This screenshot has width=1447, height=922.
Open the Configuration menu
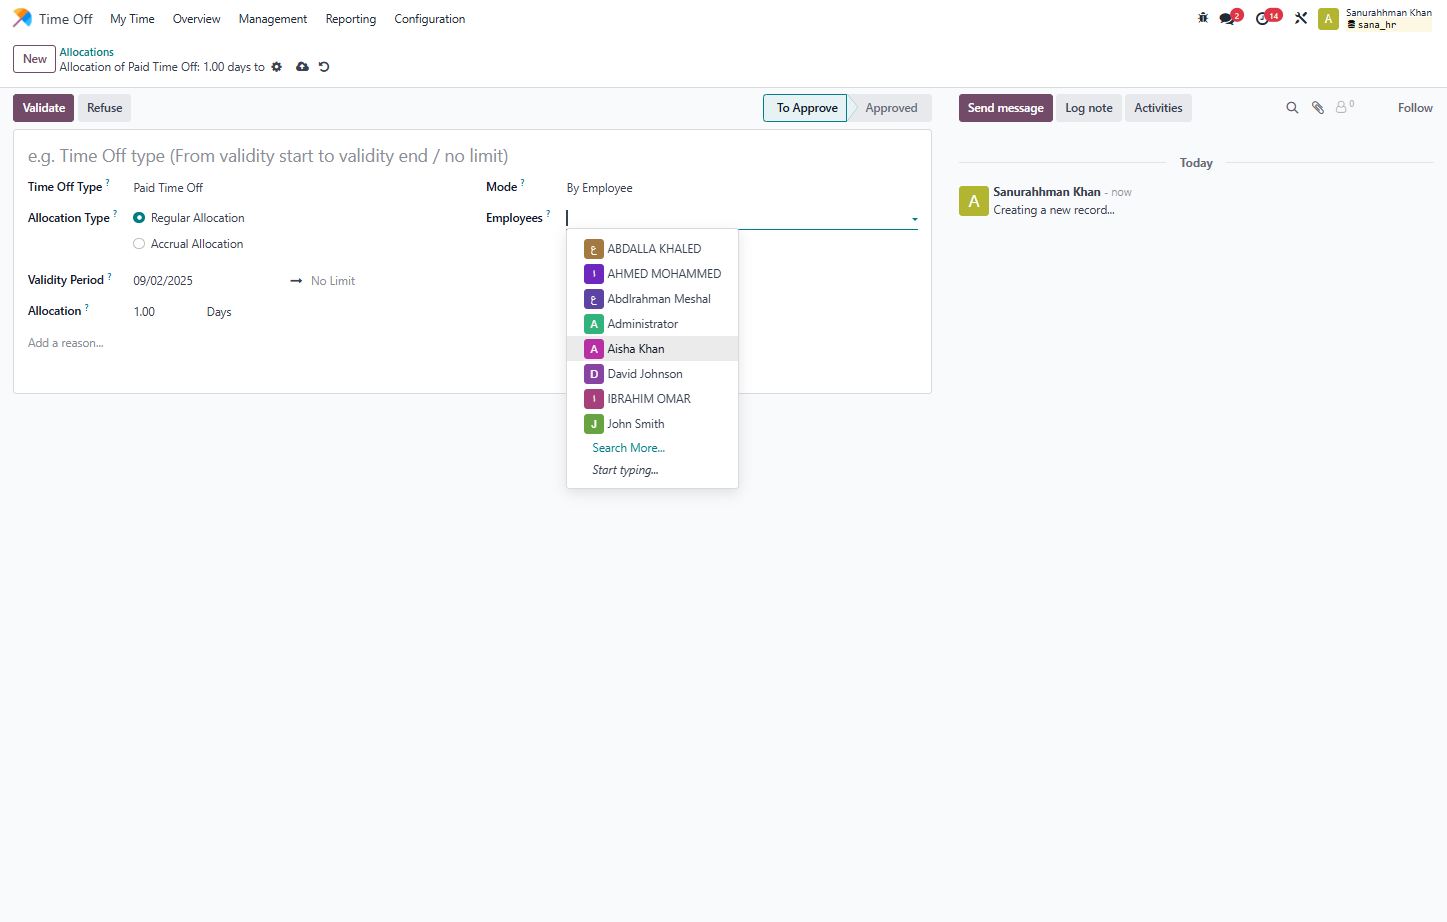click(x=430, y=19)
